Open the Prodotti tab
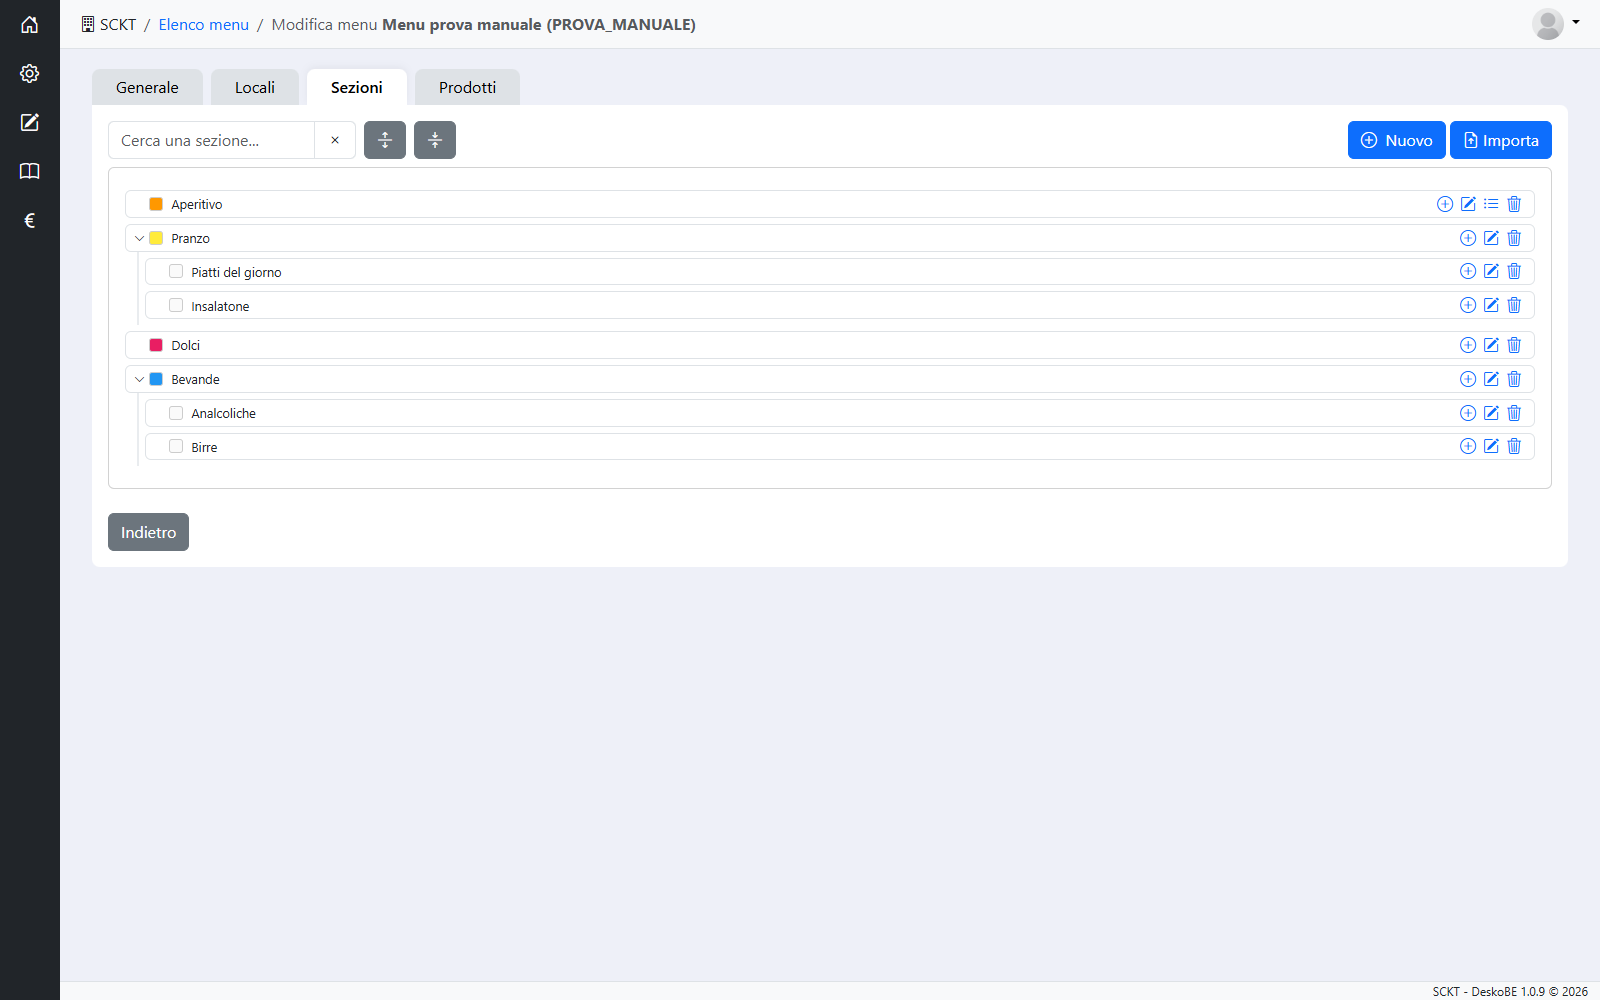The width and height of the screenshot is (1600, 1000). click(x=467, y=87)
